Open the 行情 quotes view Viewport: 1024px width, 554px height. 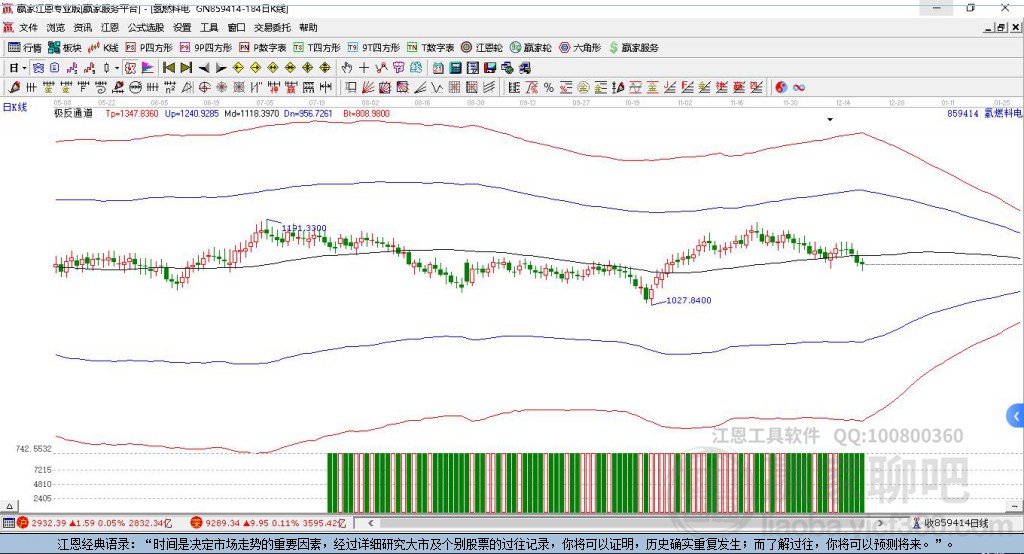tap(25, 47)
